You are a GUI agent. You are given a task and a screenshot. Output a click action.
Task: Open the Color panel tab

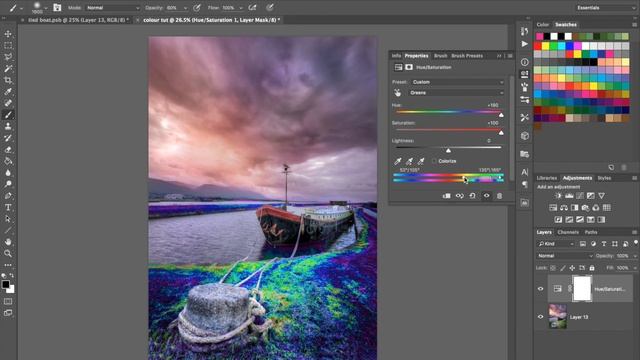(x=542, y=24)
